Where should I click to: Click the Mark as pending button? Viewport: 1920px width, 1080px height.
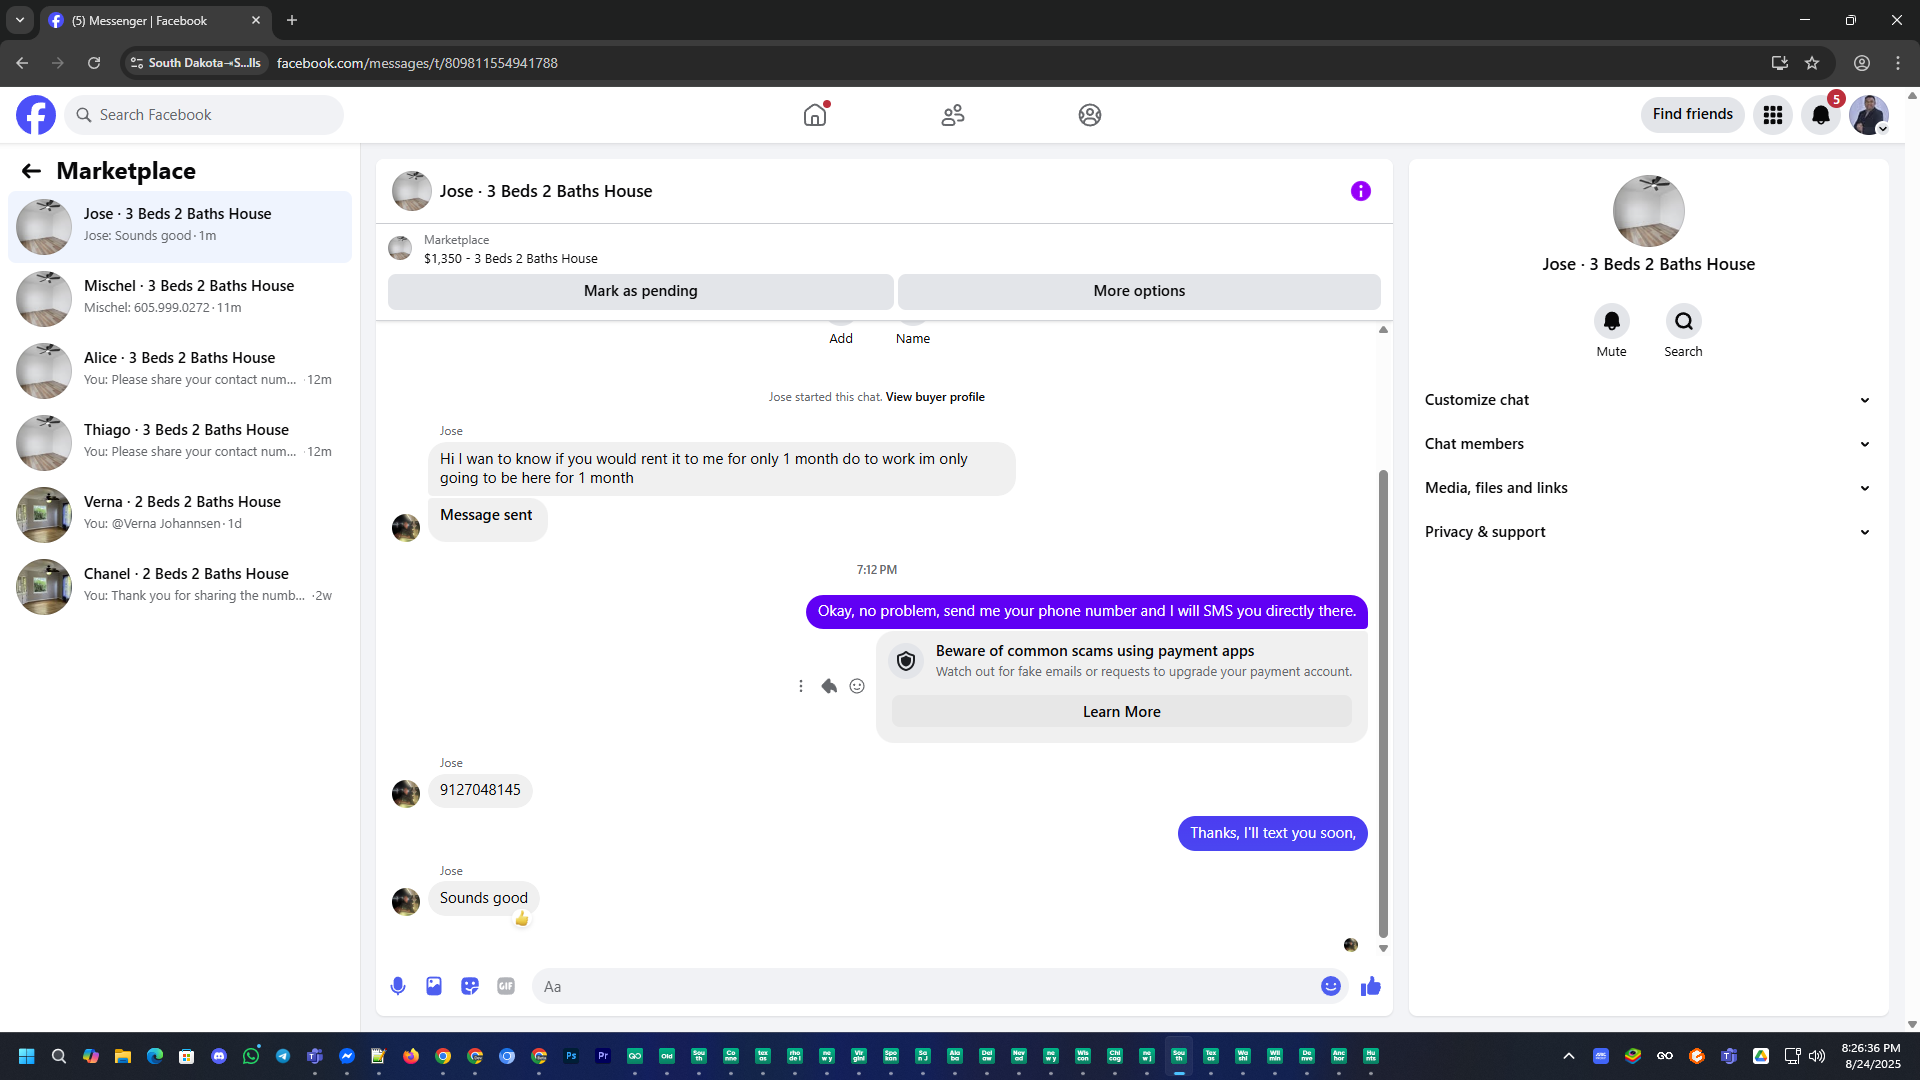click(x=640, y=291)
